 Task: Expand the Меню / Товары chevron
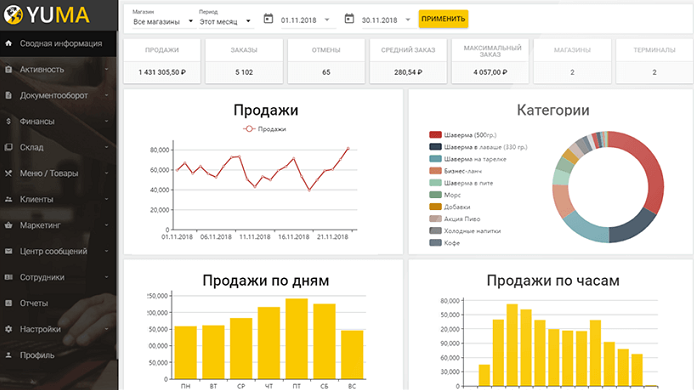(x=107, y=173)
